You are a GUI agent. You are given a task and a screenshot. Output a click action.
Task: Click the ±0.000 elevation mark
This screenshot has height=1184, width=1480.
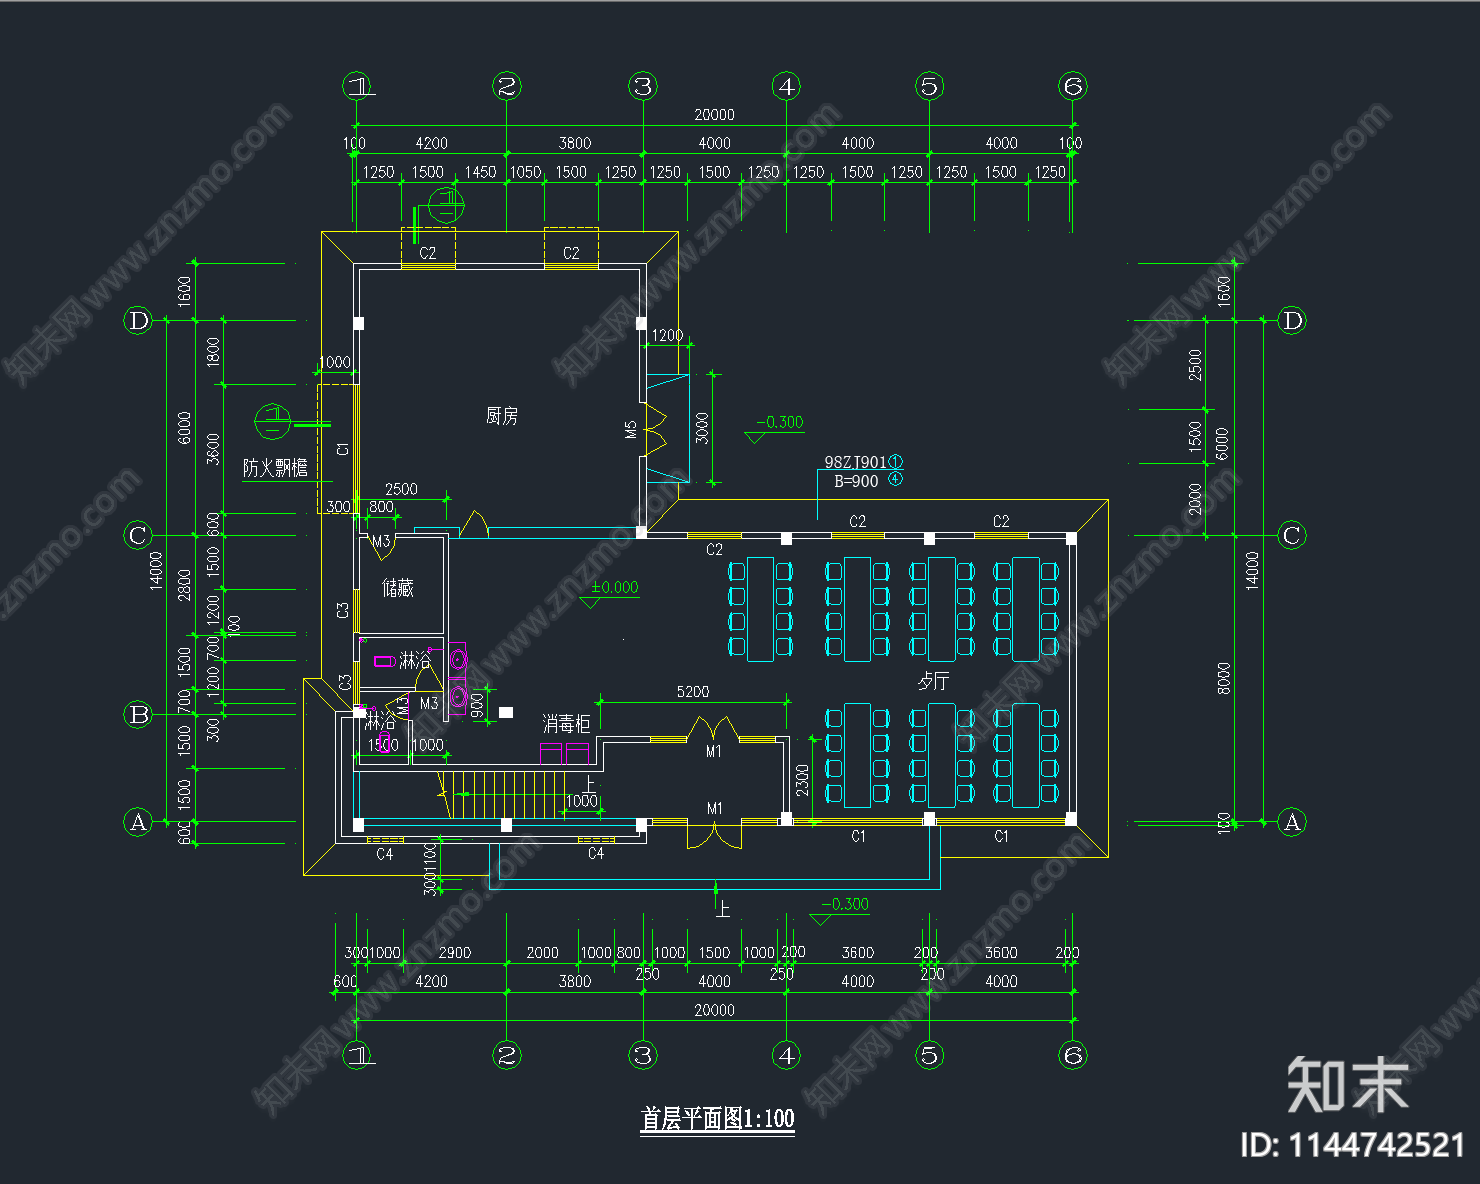click(614, 587)
